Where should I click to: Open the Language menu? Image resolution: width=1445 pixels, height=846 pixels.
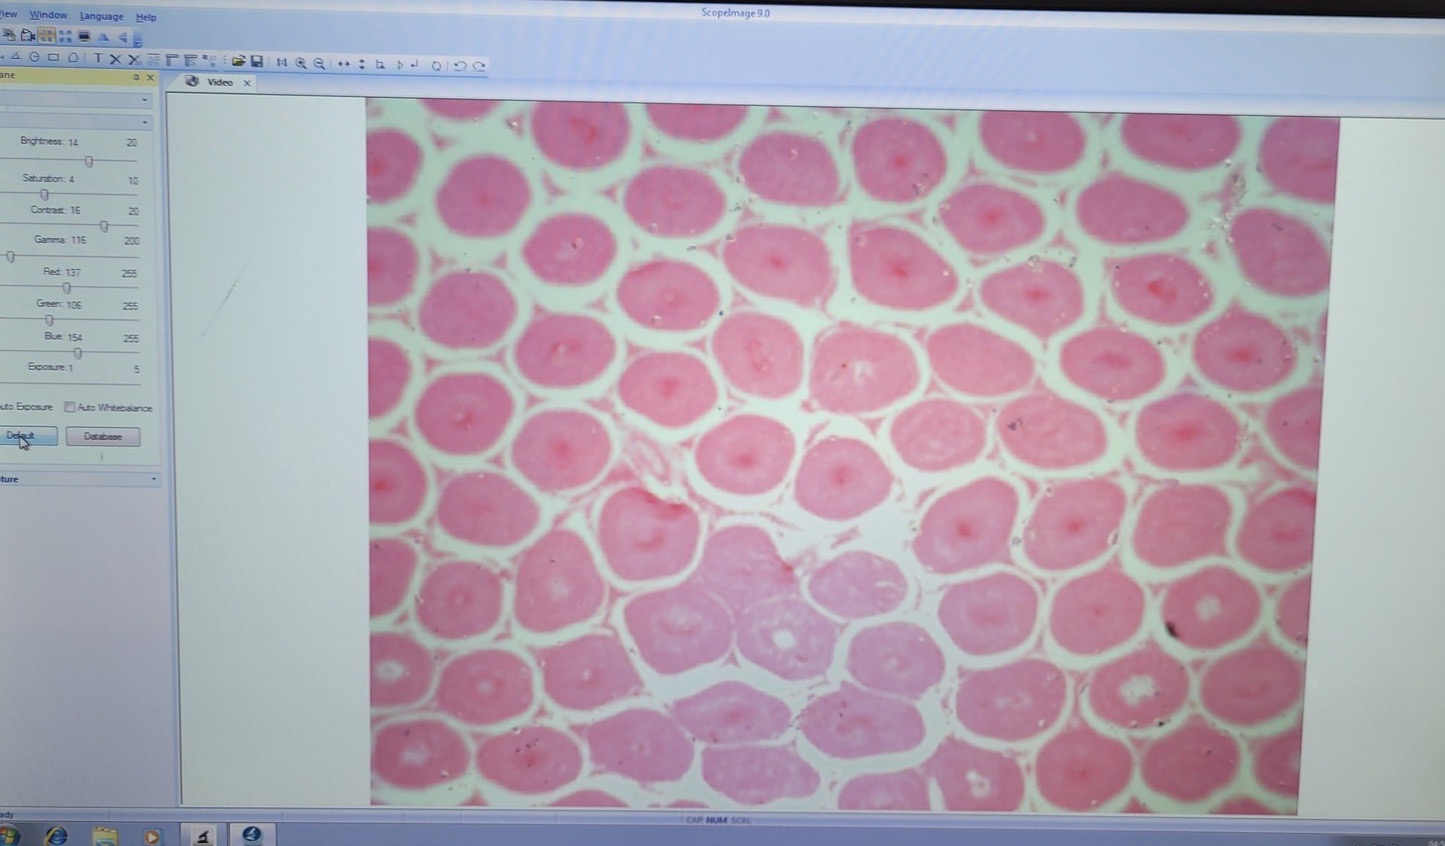101,16
